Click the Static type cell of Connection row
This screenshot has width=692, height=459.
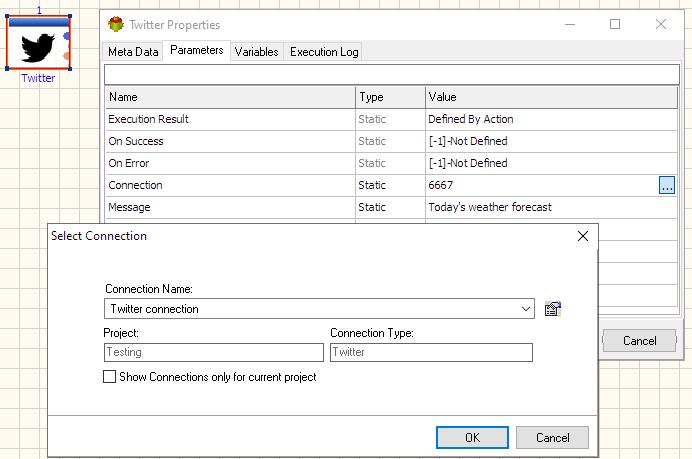[x=390, y=185]
